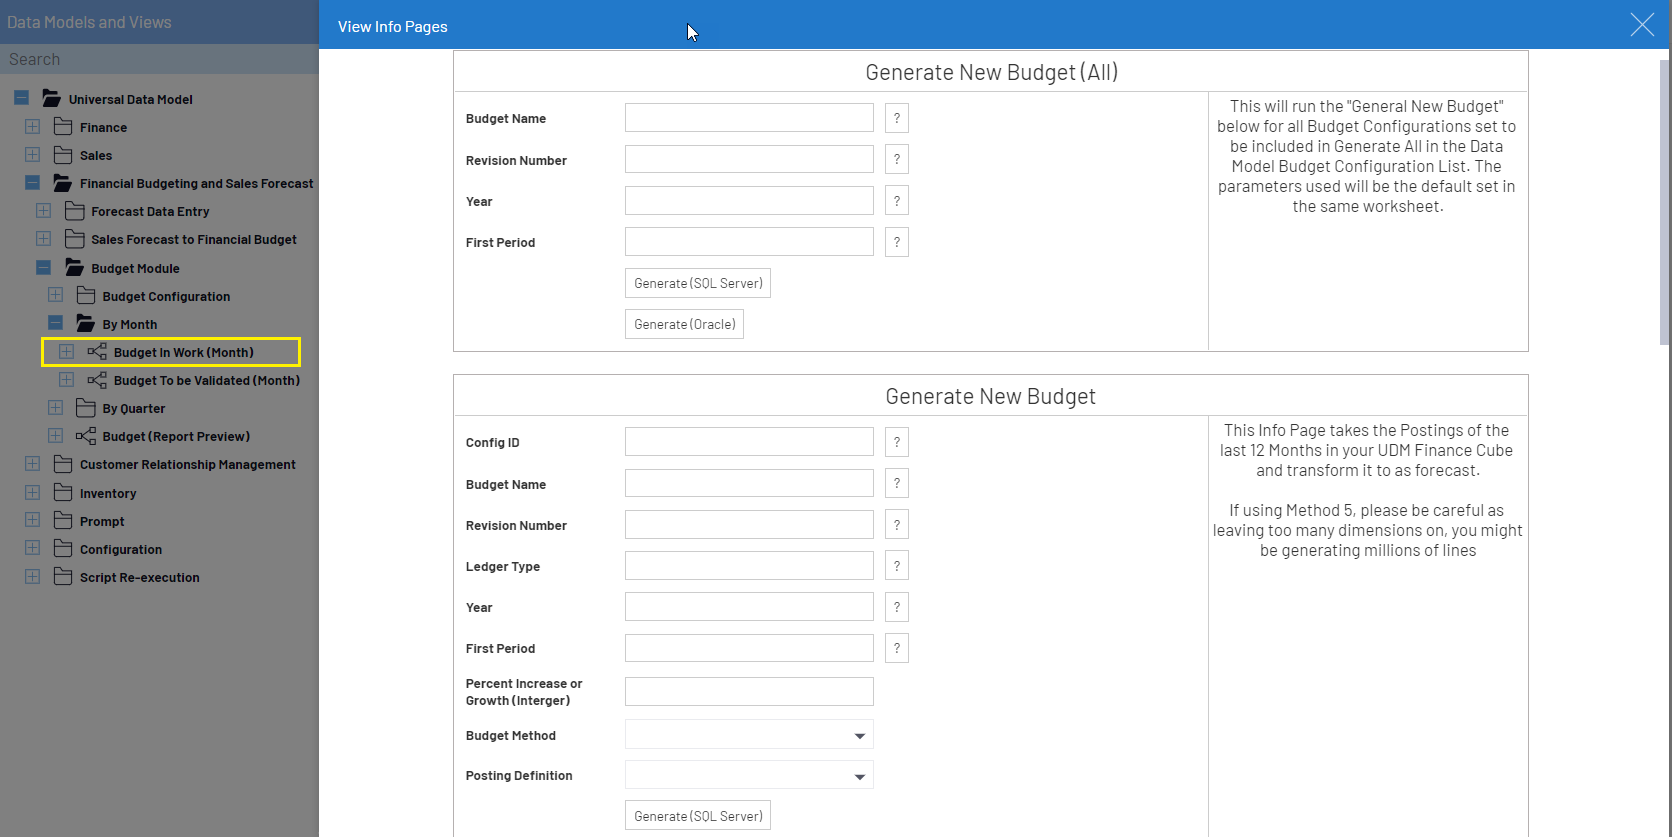Open the Posting Definition dropdown
Viewport: 1672px width, 837px height.
point(859,776)
